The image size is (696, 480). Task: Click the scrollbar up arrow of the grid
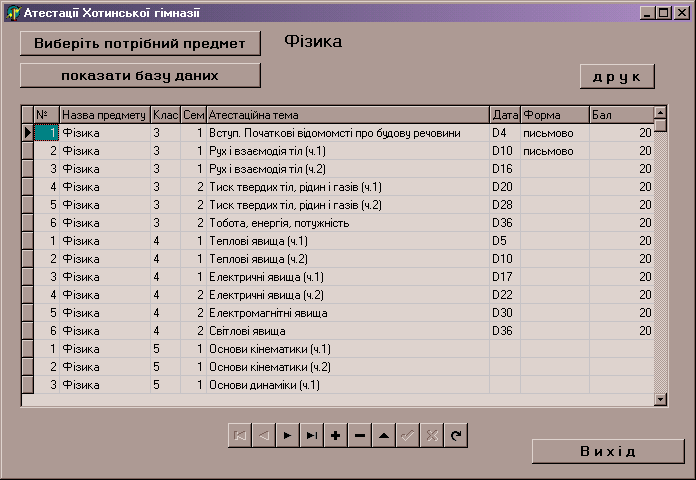click(x=660, y=112)
